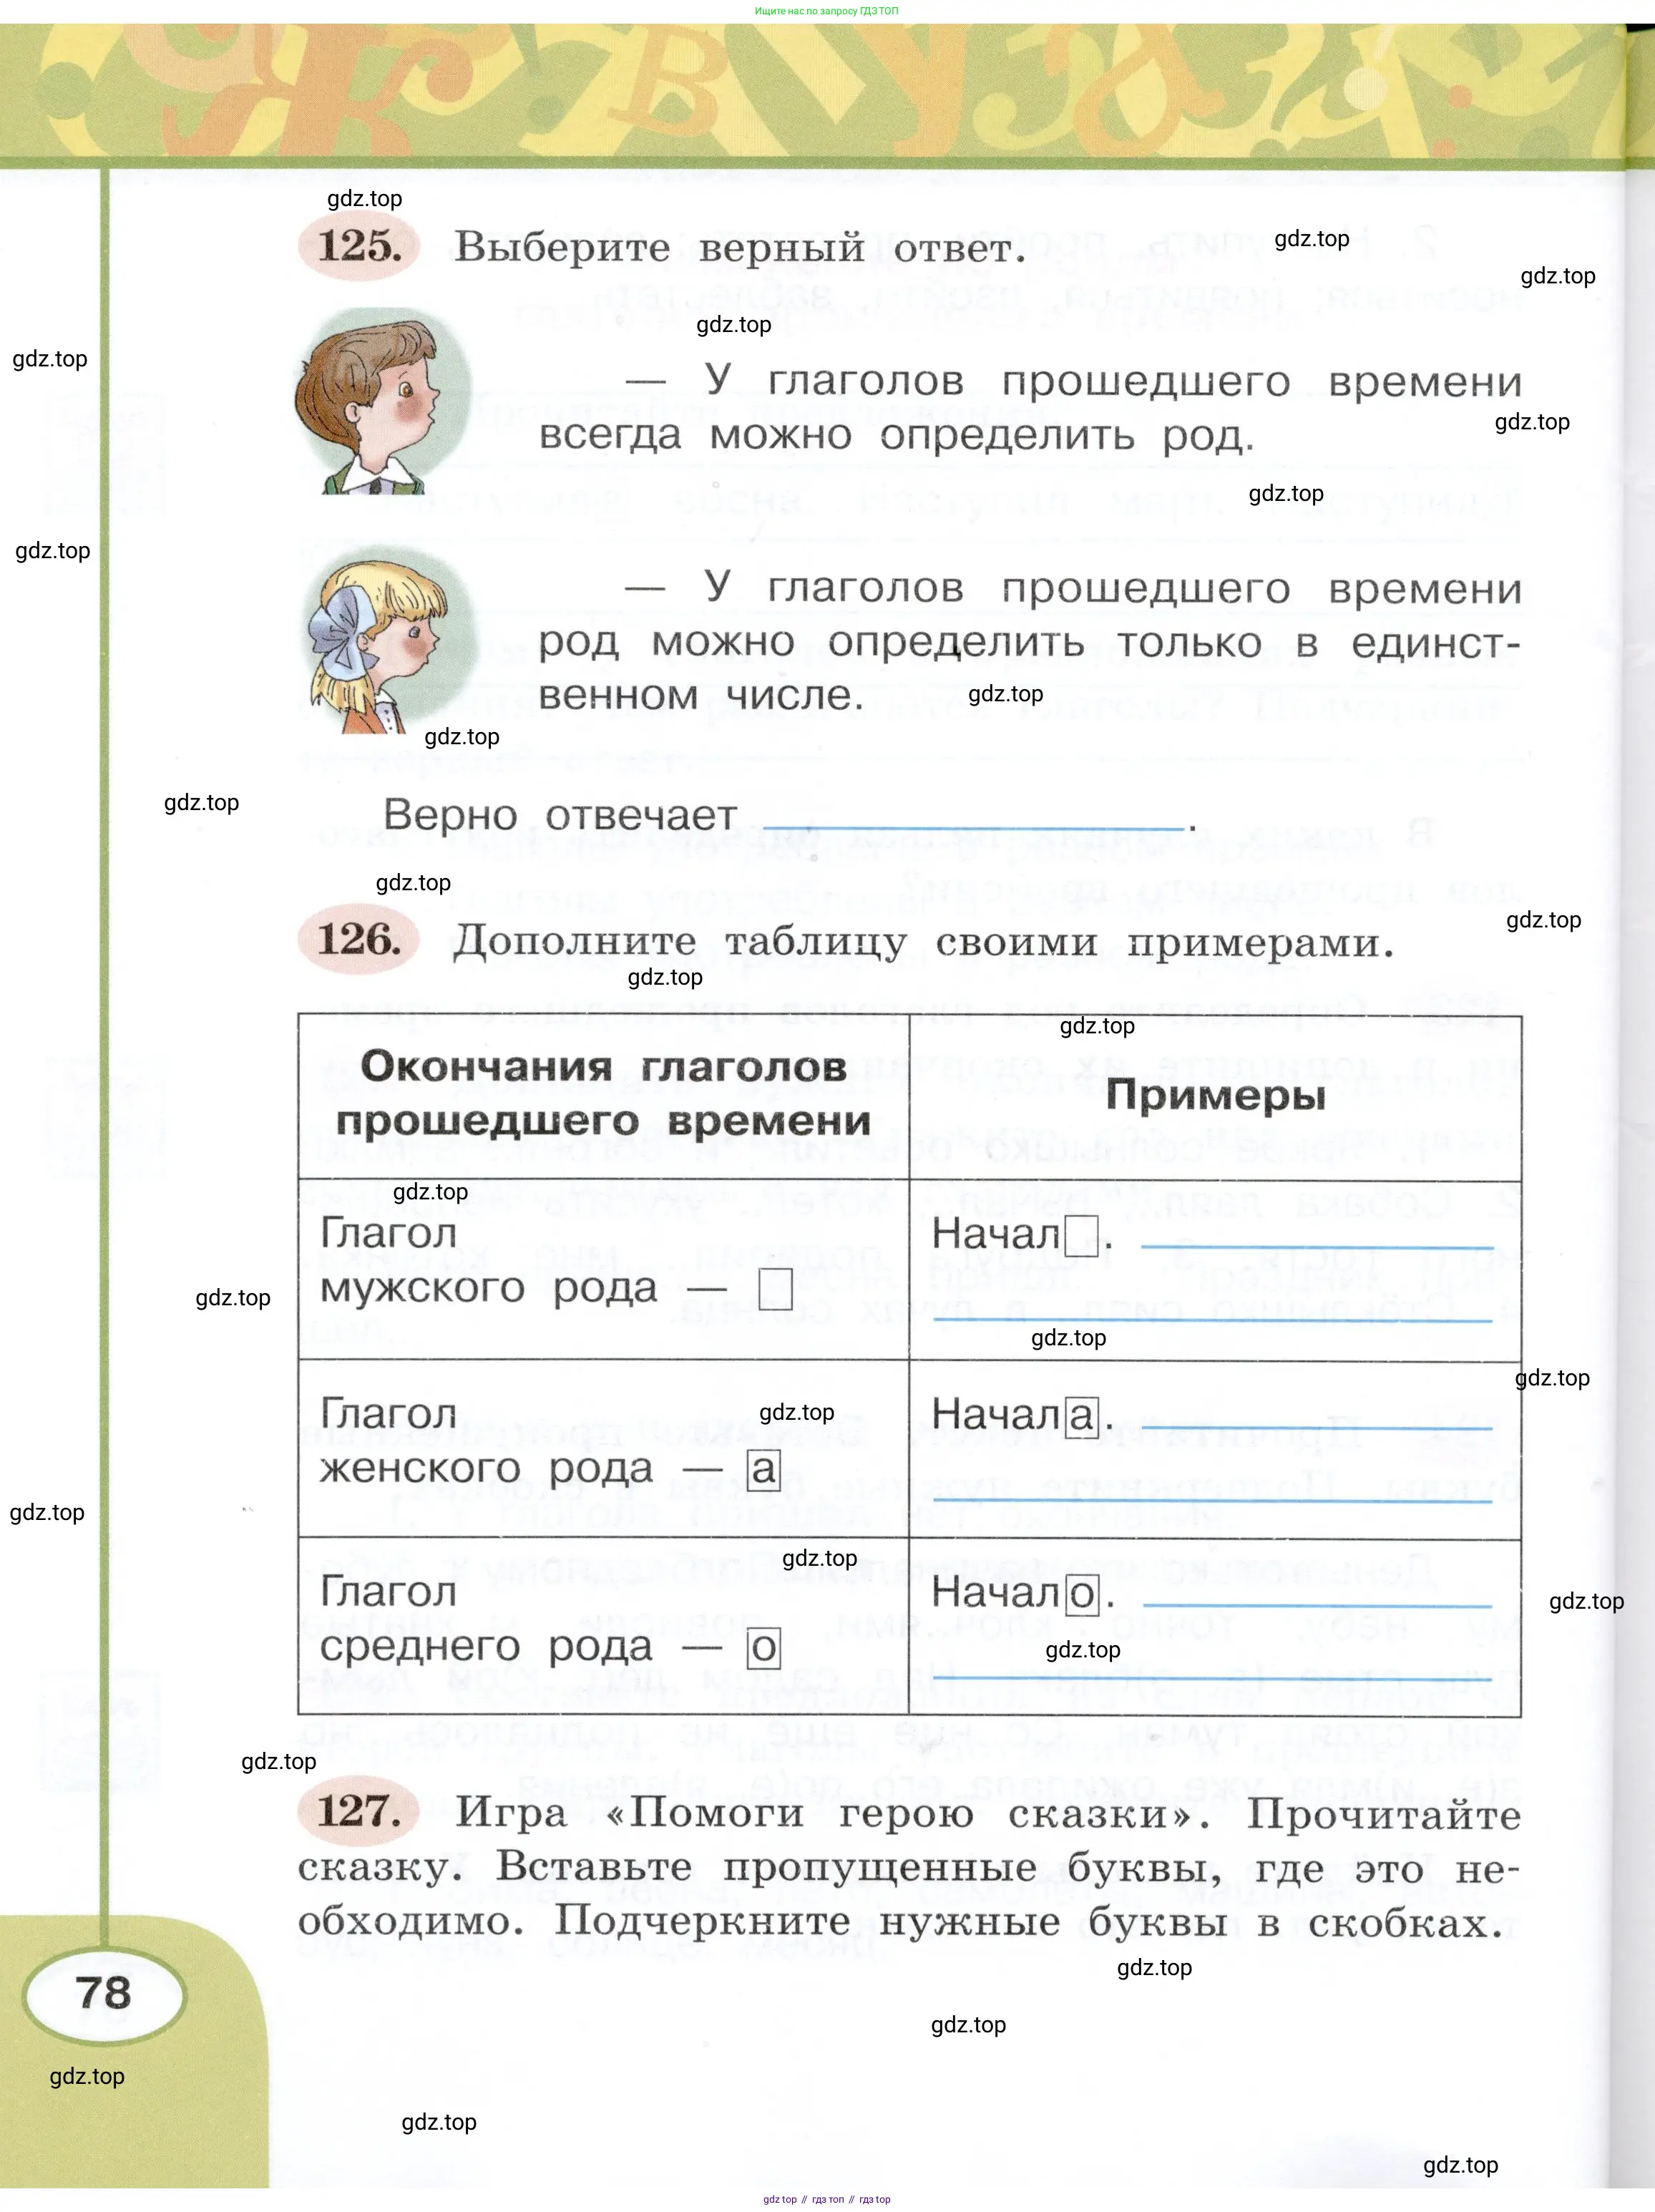Click the exercise number 126 badge
The height and width of the screenshot is (2212, 1655).
[x=359, y=940]
